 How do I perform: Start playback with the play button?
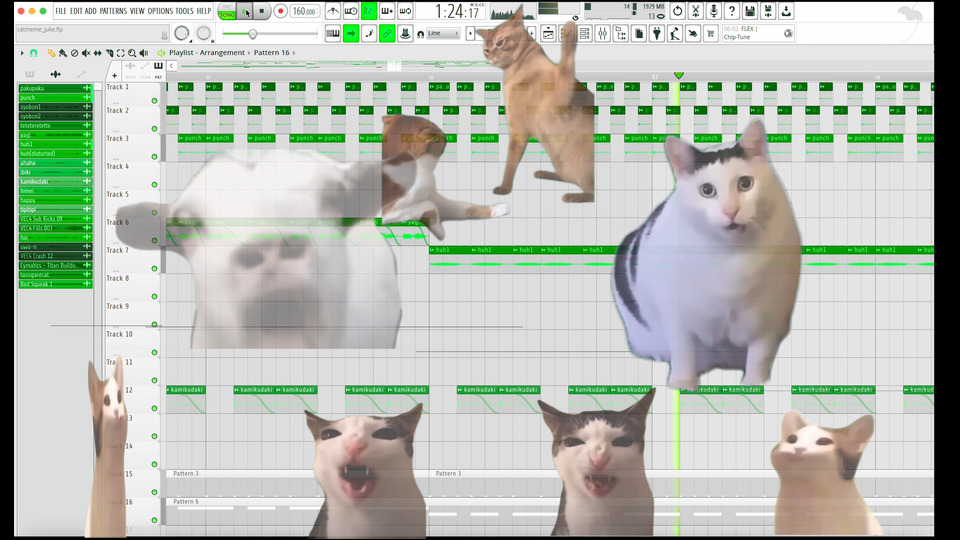(246, 11)
